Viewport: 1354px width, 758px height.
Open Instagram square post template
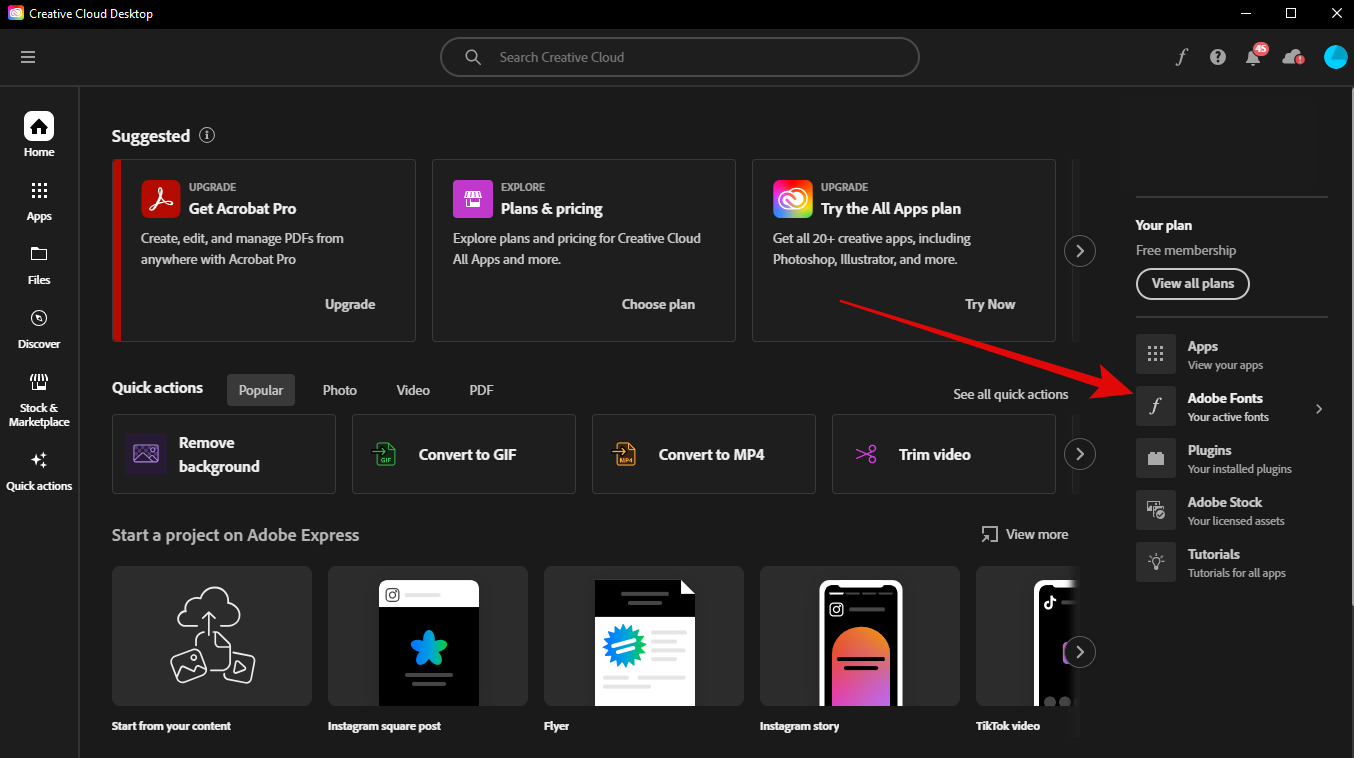[428, 636]
